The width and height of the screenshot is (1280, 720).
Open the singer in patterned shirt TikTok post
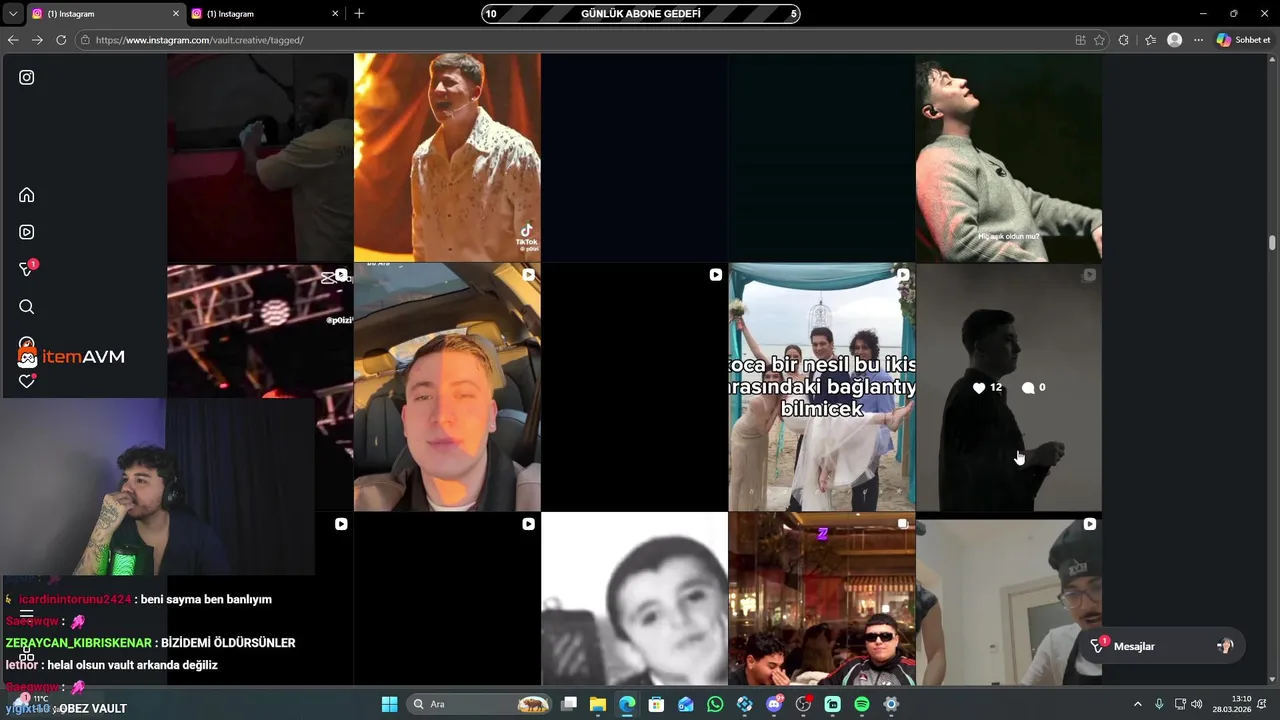(x=447, y=157)
